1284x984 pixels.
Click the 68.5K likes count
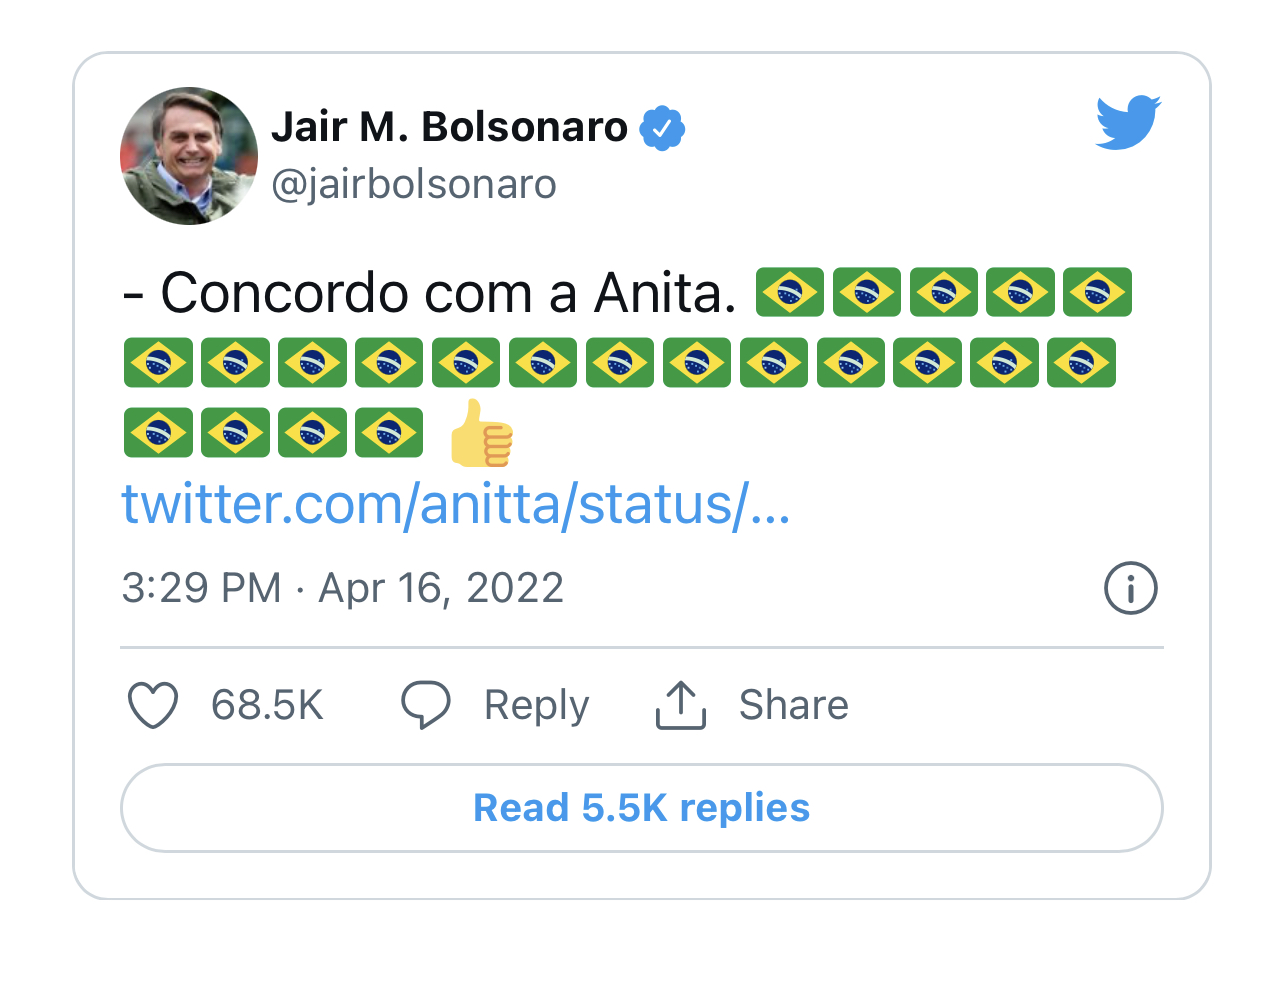point(267,705)
